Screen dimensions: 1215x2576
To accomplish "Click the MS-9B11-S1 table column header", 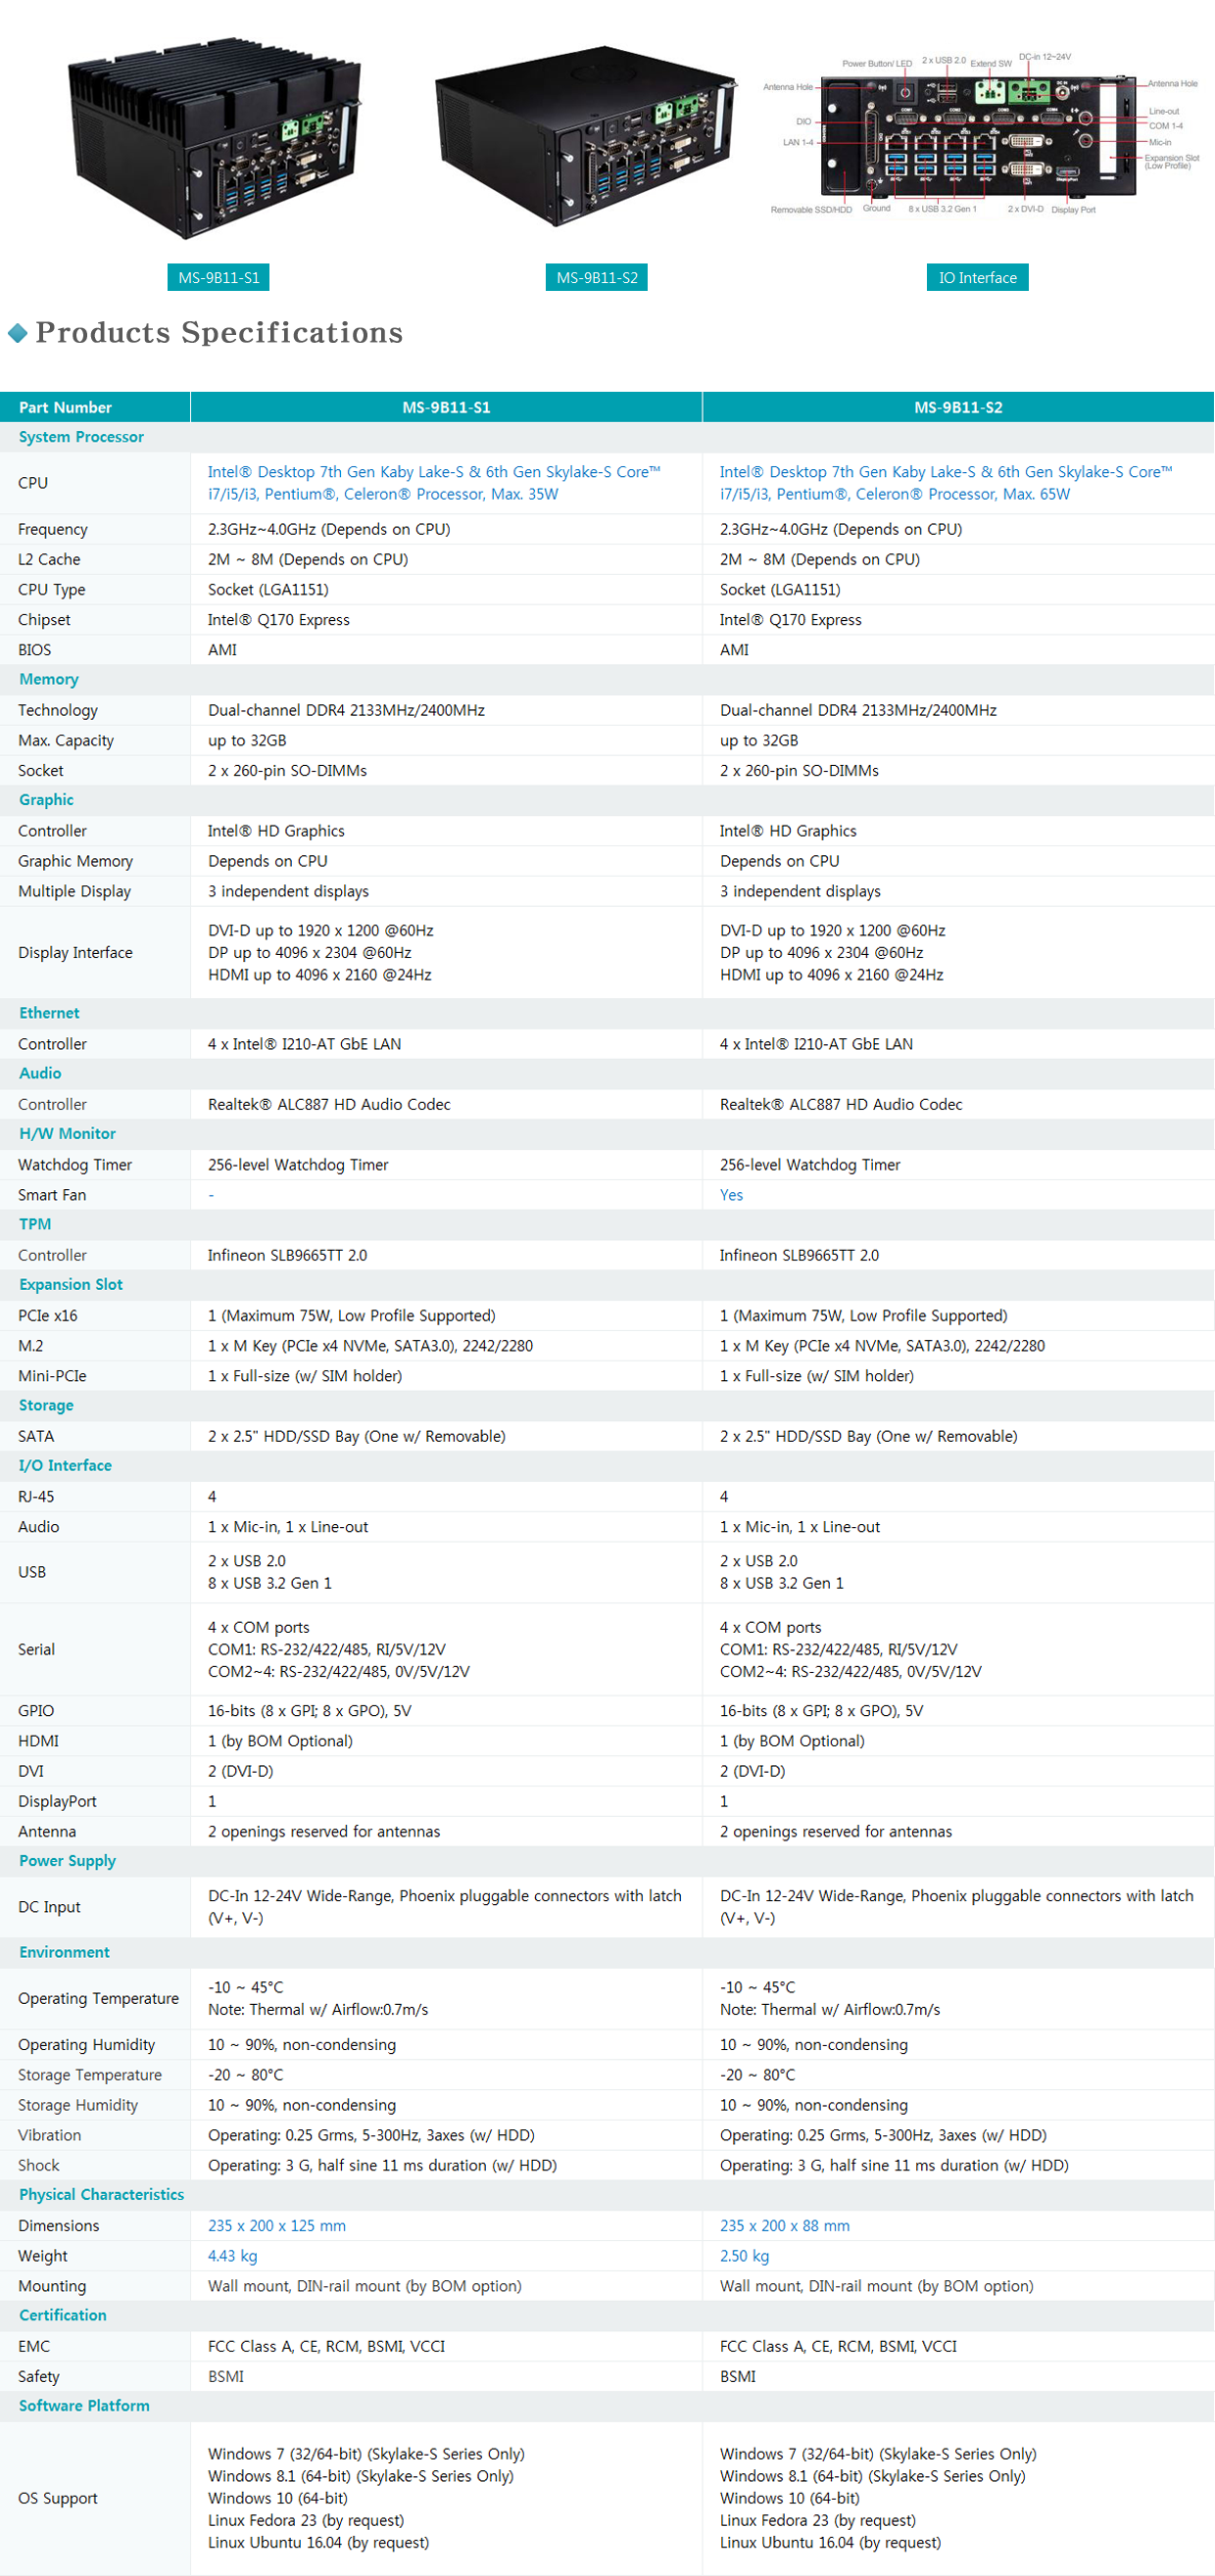I will click(446, 407).
